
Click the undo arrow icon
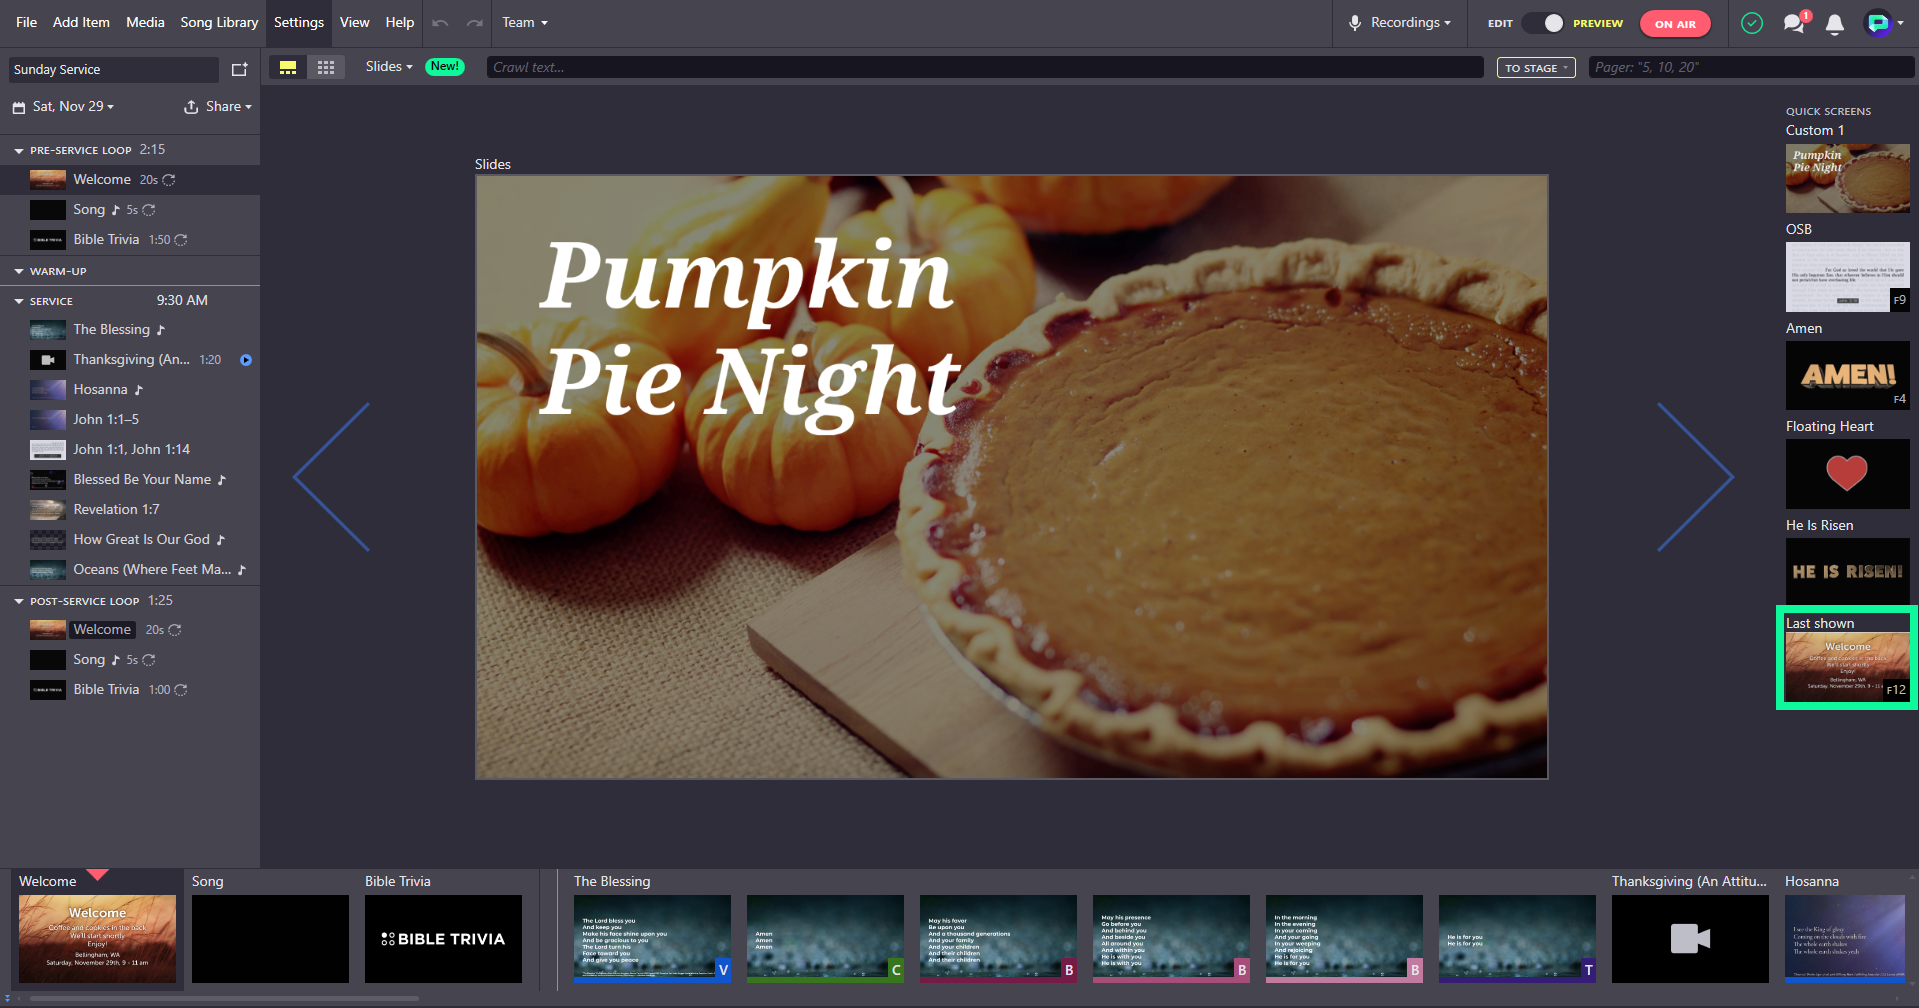click(x=440, y=23)
